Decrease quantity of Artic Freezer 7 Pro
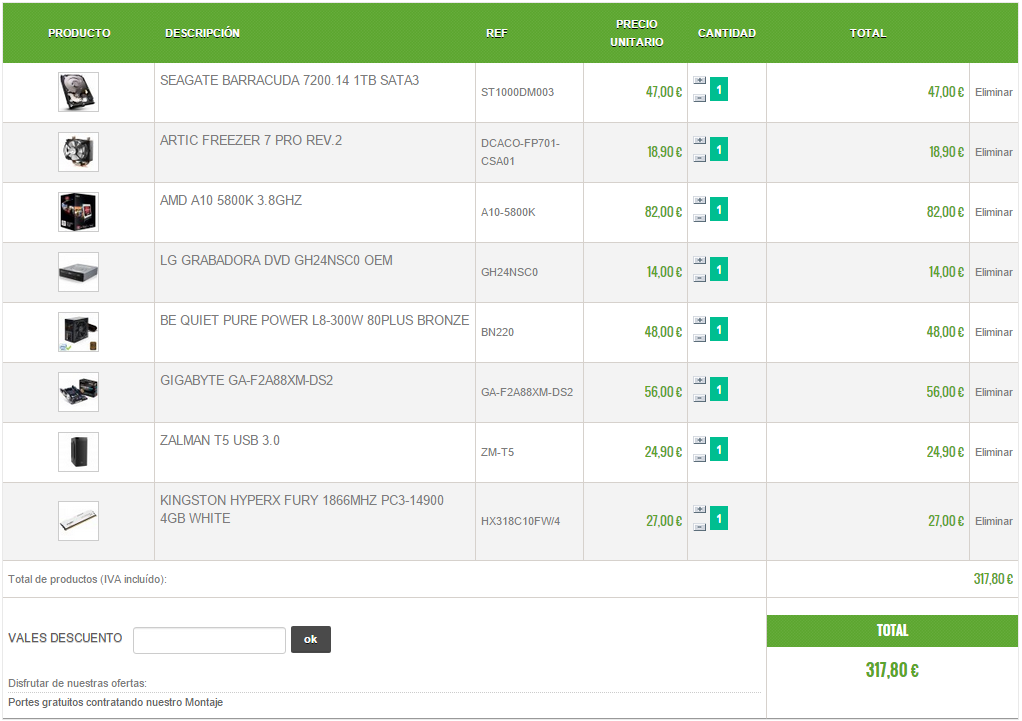This screenshot has width=1022, height=721. click(699, 158)
